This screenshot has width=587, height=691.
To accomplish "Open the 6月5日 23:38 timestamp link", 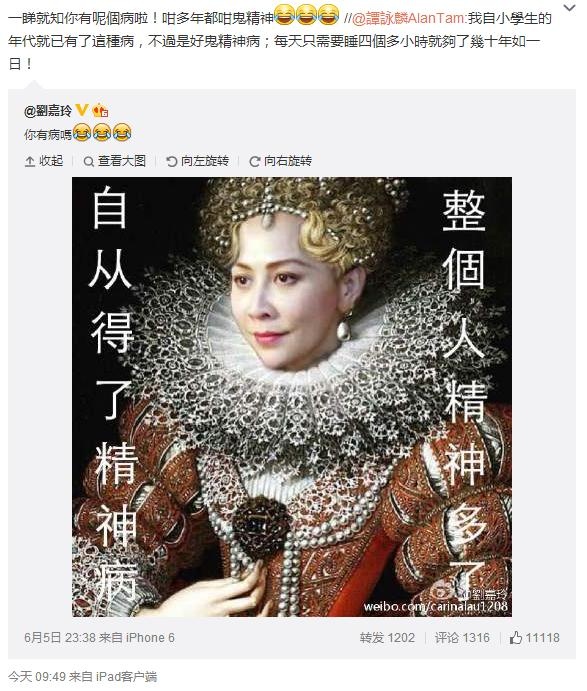I will pyautogui.click(x=60, y=638).
